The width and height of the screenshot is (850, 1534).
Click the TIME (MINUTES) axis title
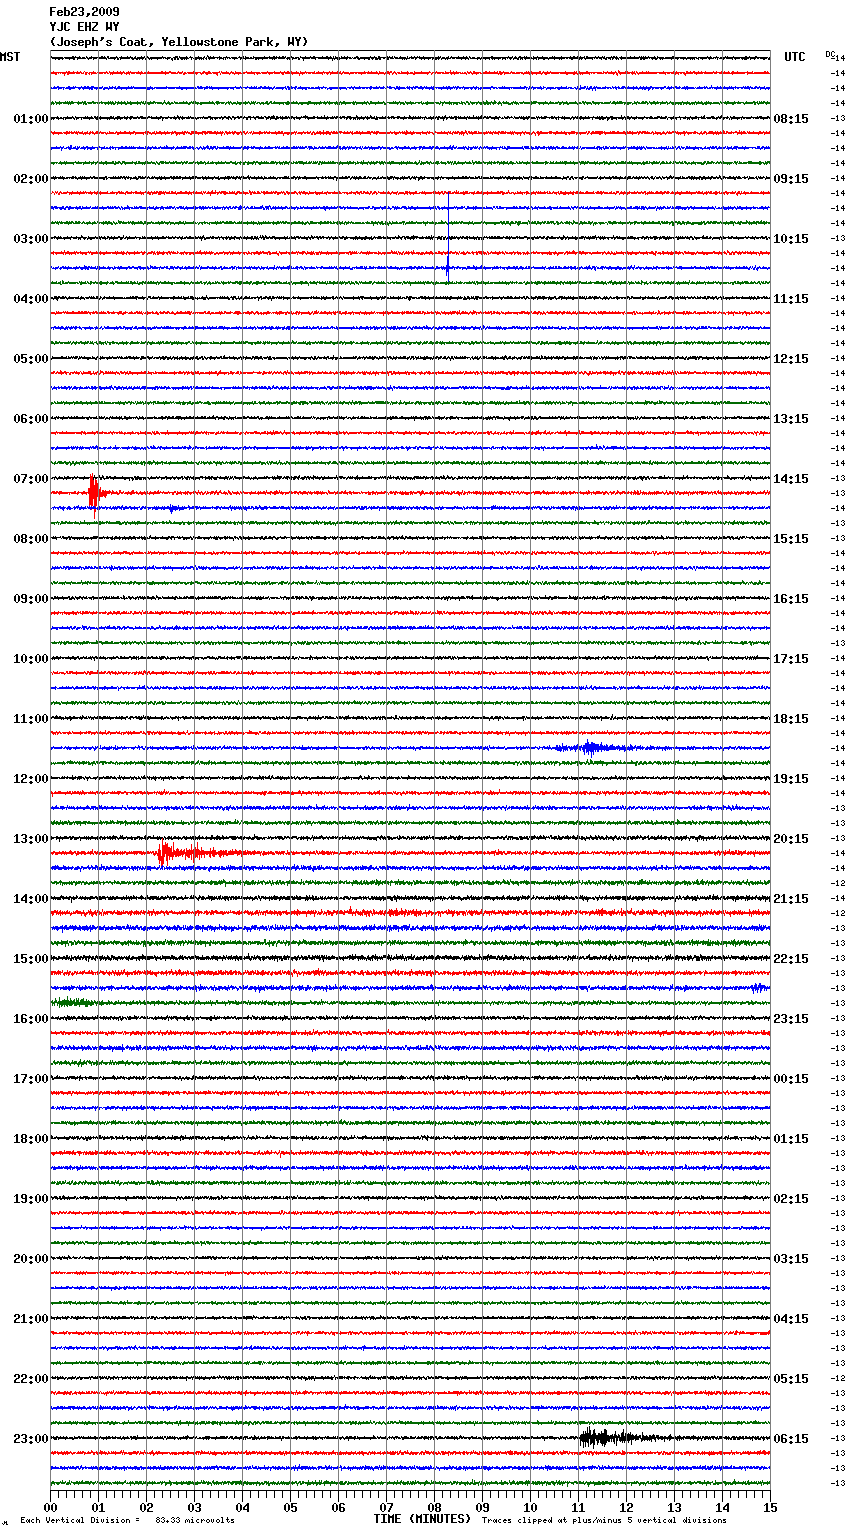422,1519
